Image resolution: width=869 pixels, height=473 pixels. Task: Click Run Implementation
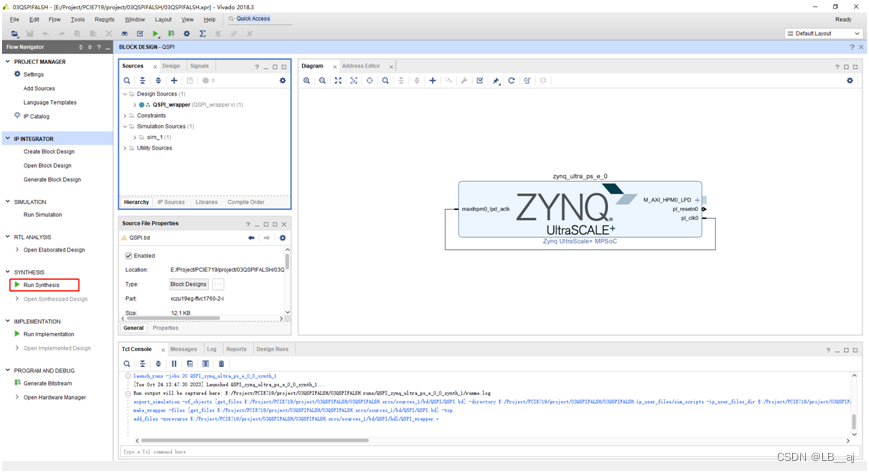tap(48, 334)
